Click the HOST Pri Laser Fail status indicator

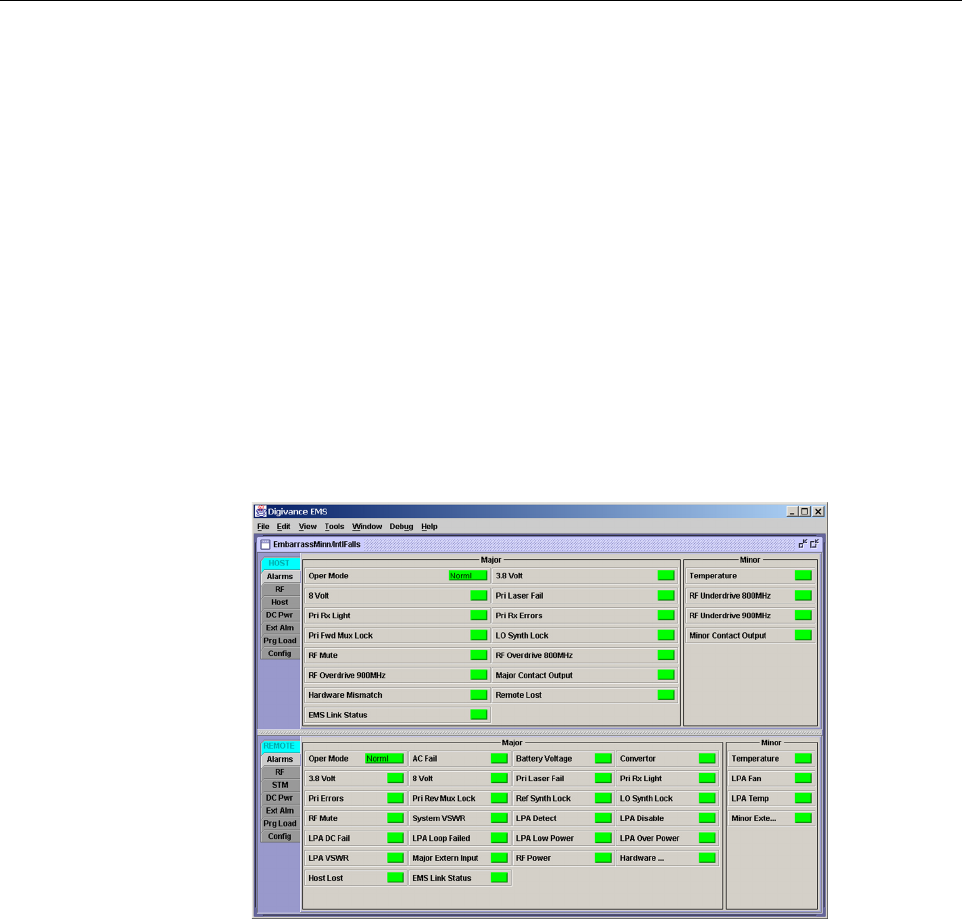(x=666, y=596)
